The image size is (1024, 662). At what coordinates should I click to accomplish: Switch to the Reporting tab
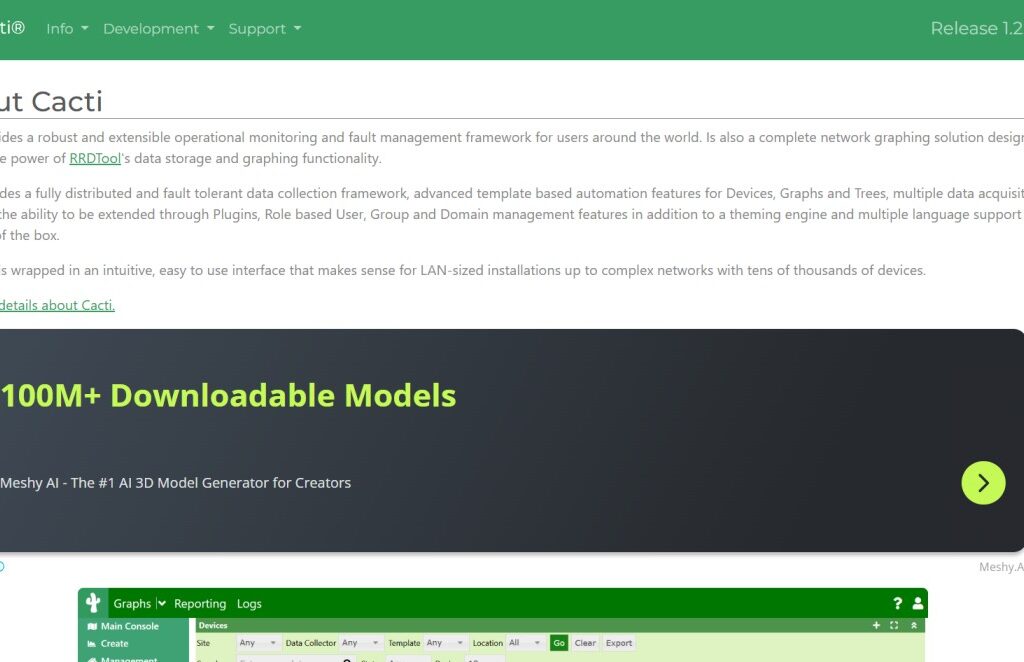200,604
